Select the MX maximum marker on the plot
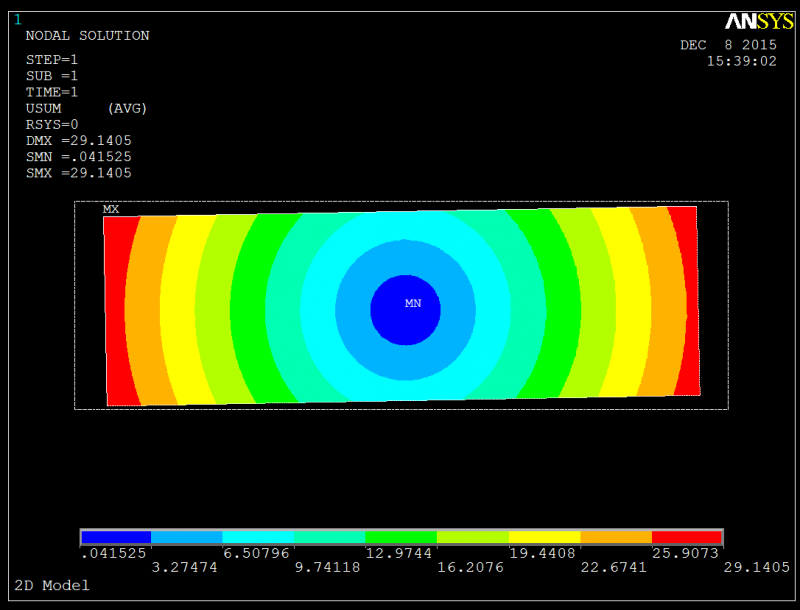800x610 pixels. (x=111, y=210)
